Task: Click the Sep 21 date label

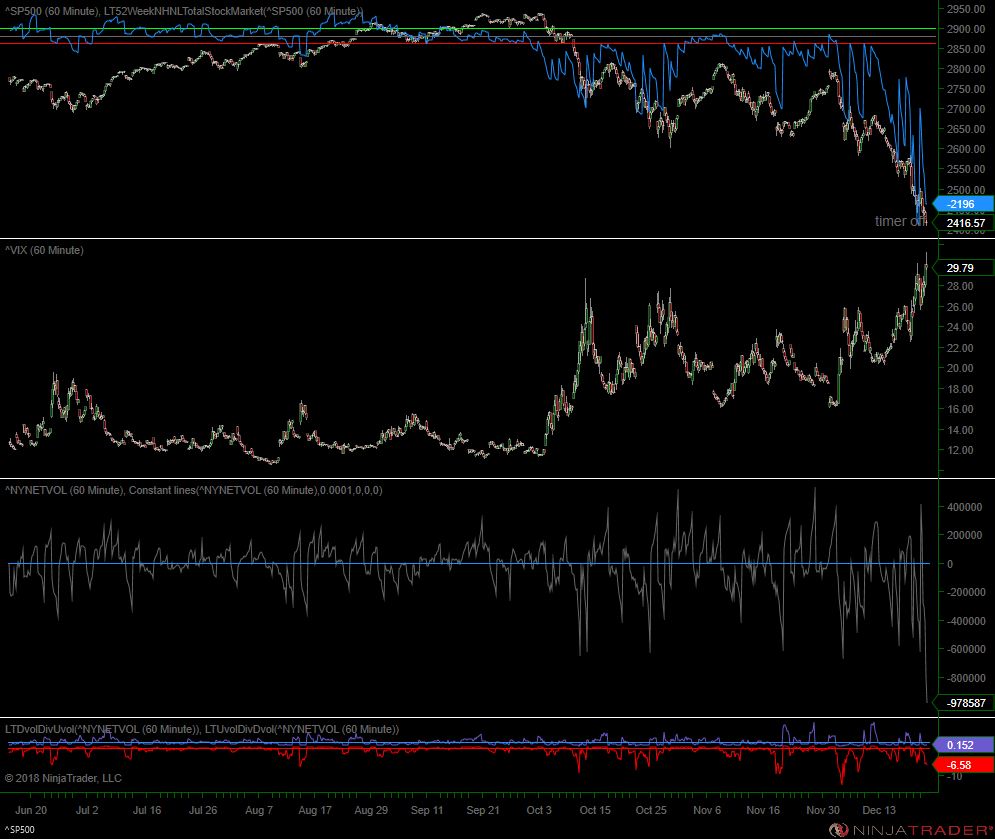Action: tap(482, 810)
